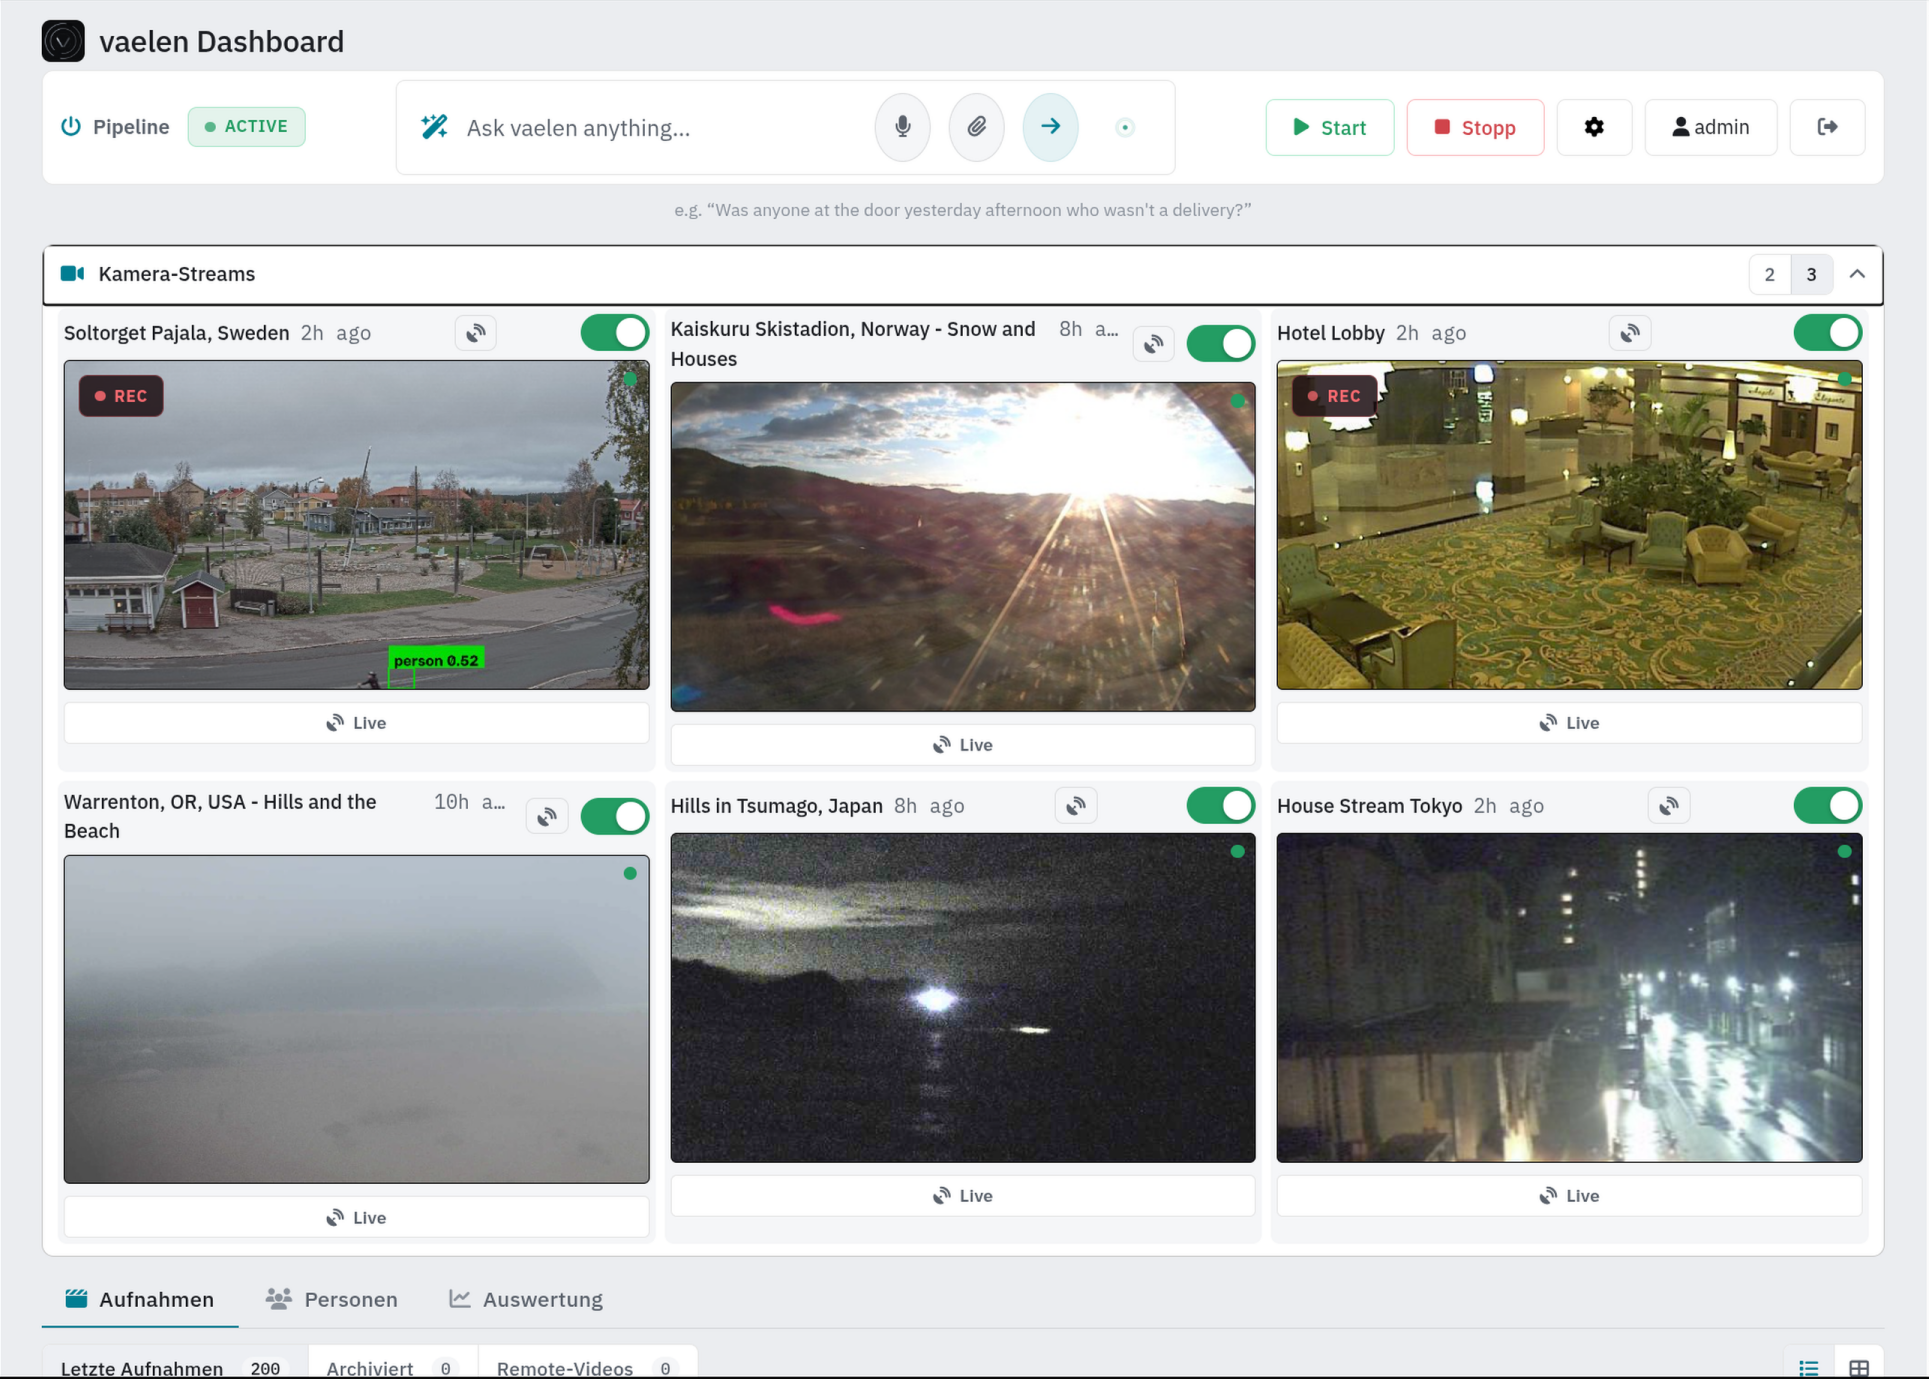Switch to the Auswertung tab
Image resolution: width=1929 pixels, height=1379 pixels.
(526, 1299)
